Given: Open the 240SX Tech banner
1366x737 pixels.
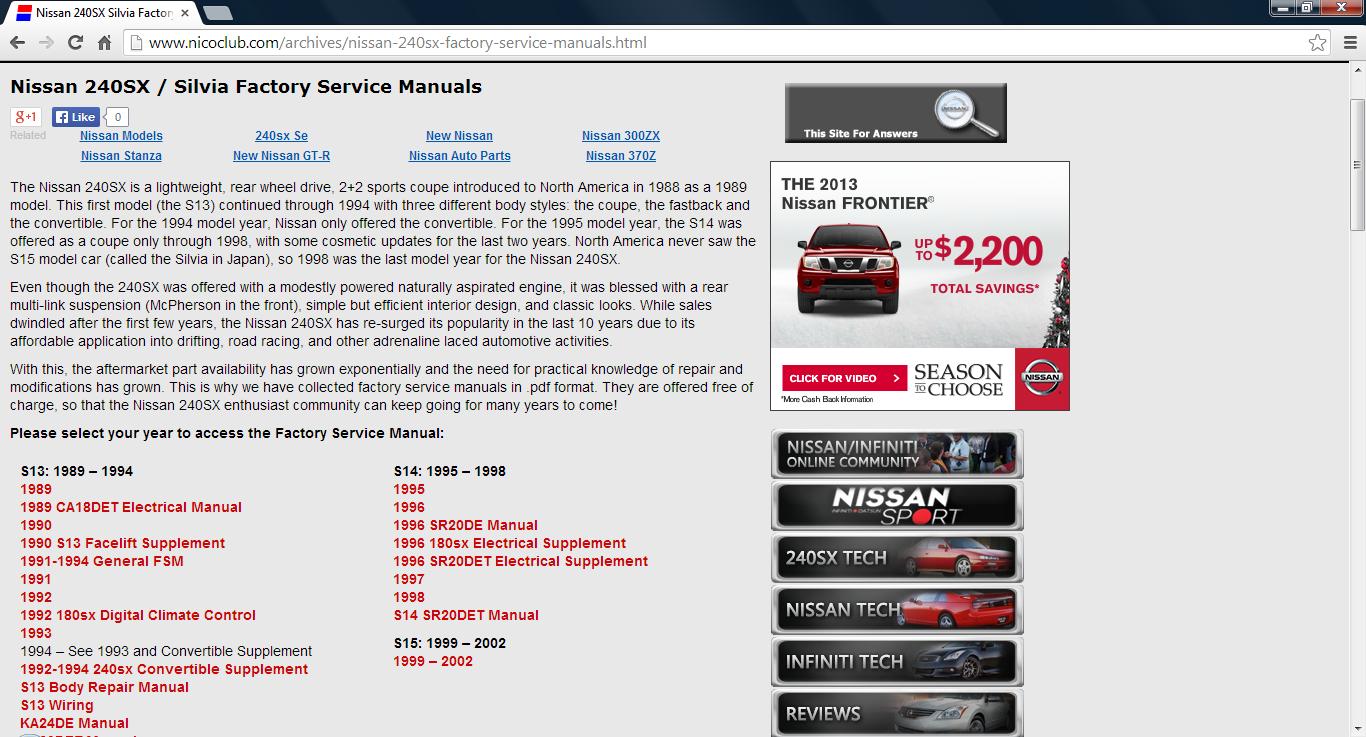Looking at the screenshot, I should (x=897, y=558).
